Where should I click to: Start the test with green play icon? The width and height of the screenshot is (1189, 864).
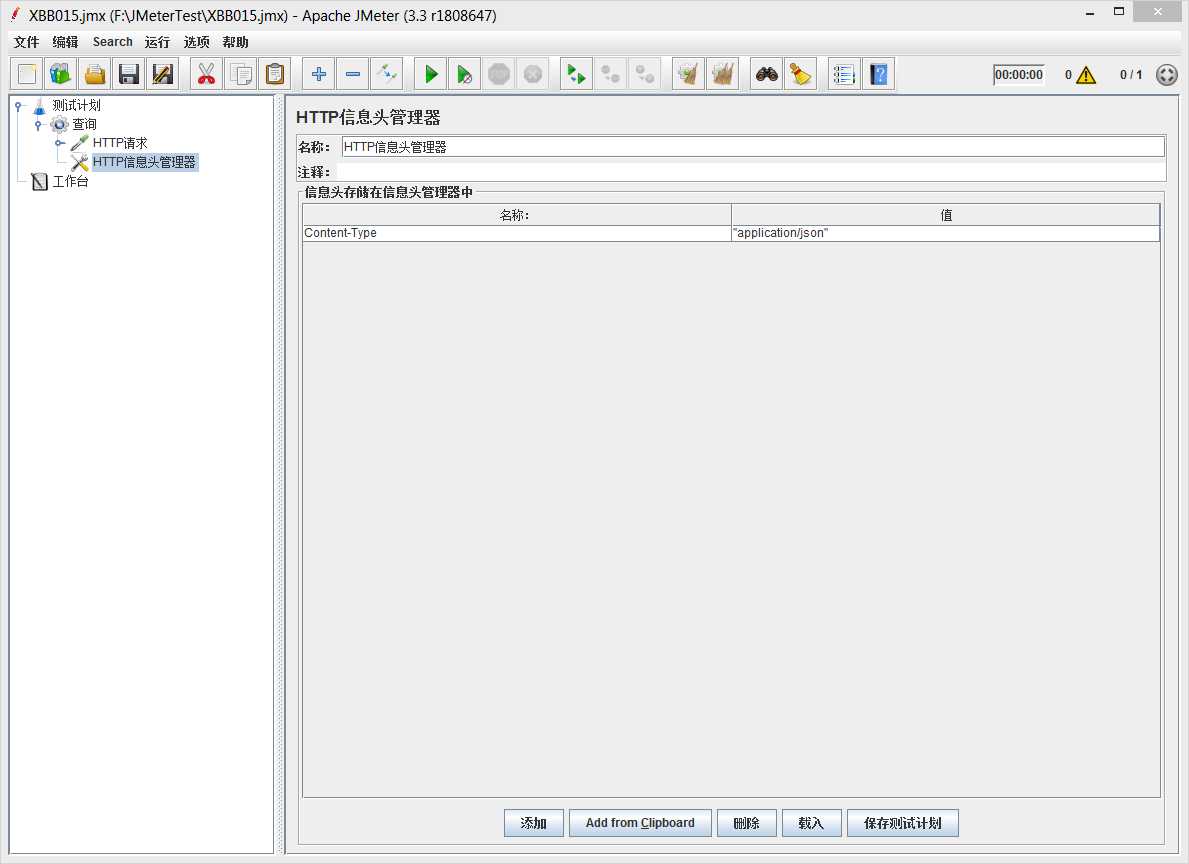click(x=431, y=74)
